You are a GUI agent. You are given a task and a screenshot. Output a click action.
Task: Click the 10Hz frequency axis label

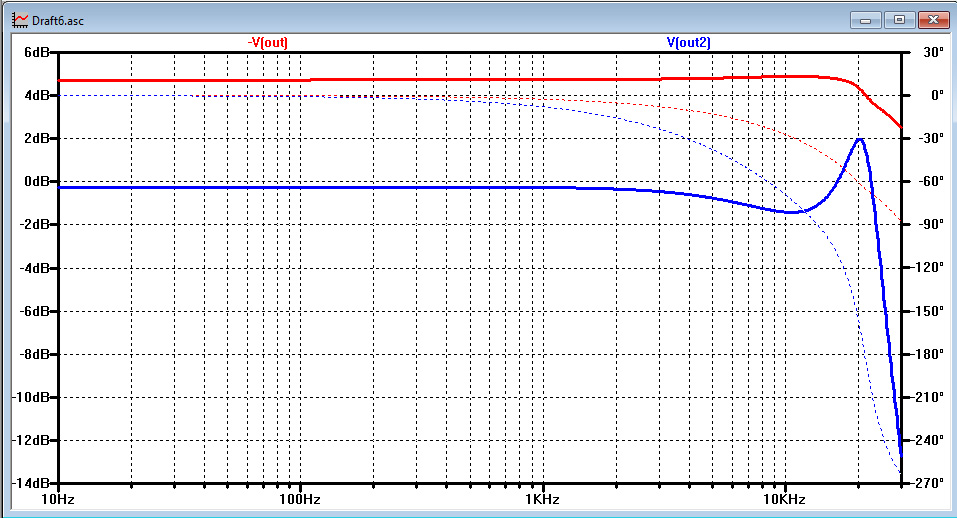(x=58, y=500)
